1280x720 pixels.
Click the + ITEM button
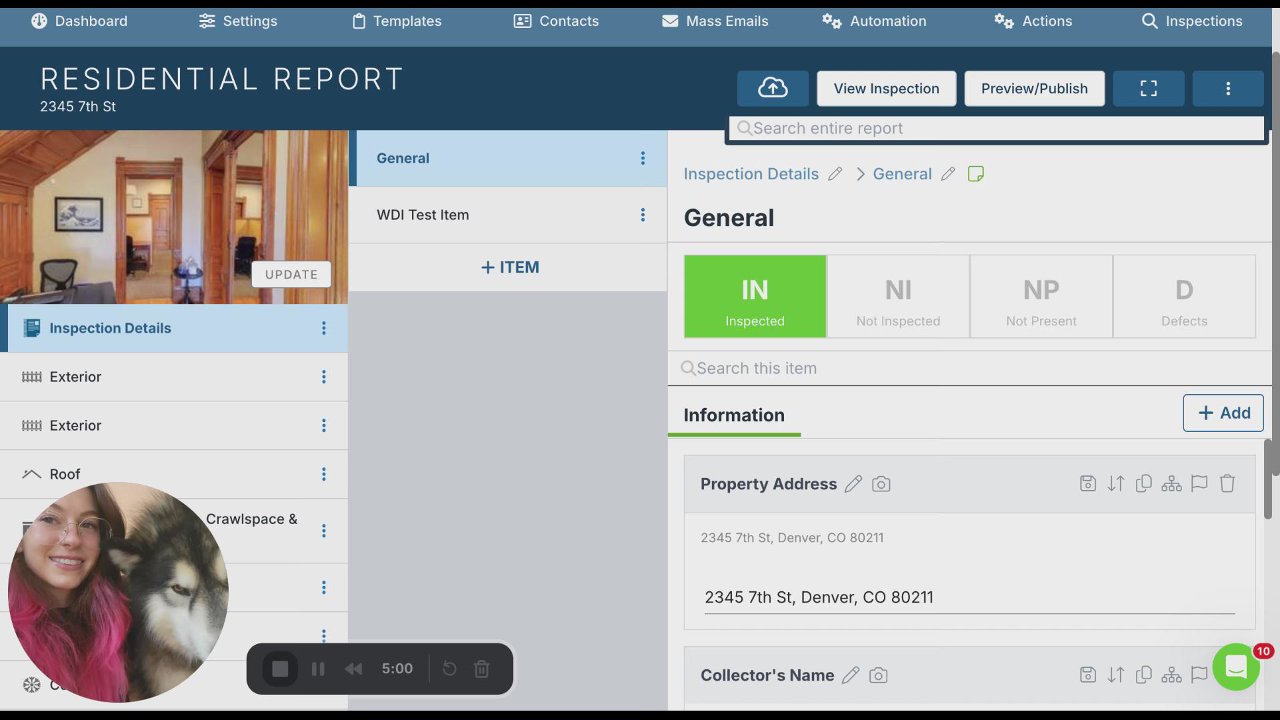click(510, 267)
